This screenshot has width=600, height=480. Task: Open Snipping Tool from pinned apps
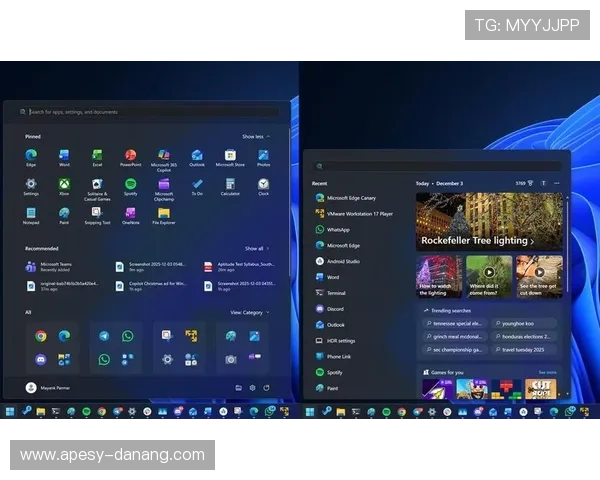(97, 214)
